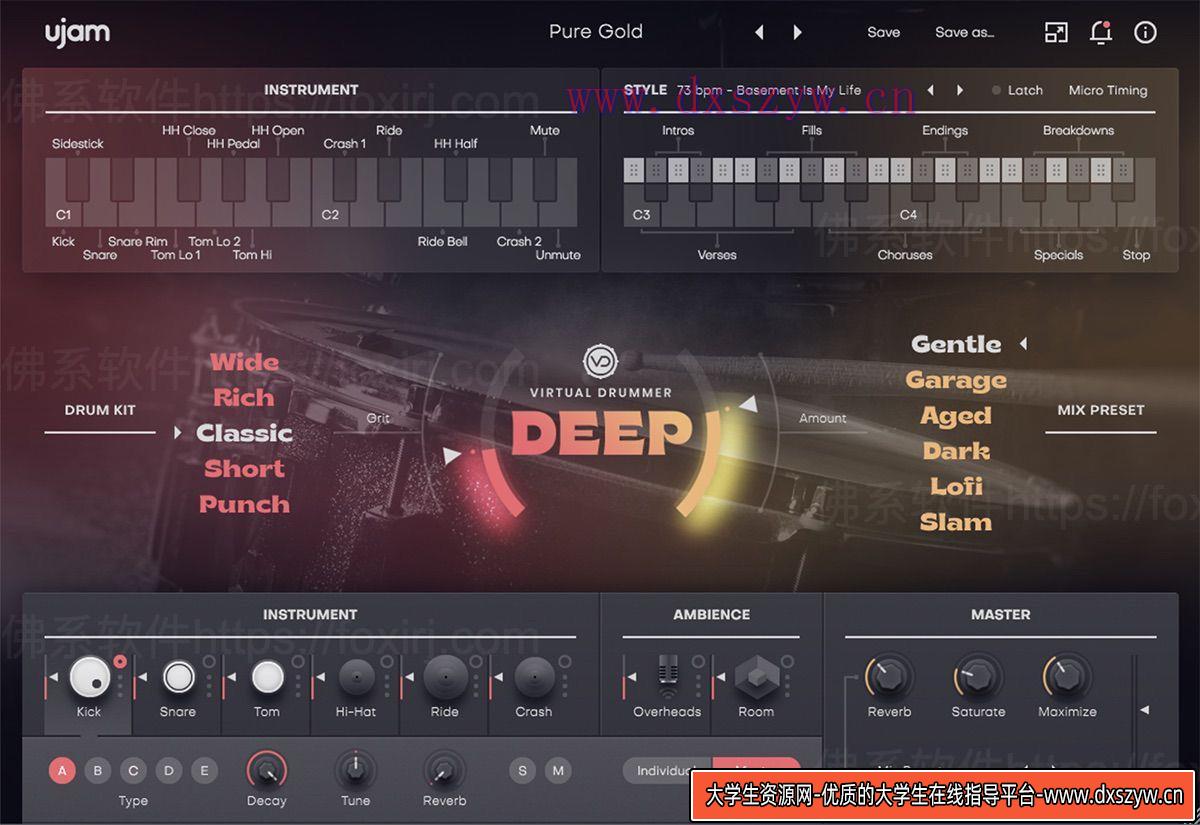Select the Kick drum instrument icon

(89, 677)
